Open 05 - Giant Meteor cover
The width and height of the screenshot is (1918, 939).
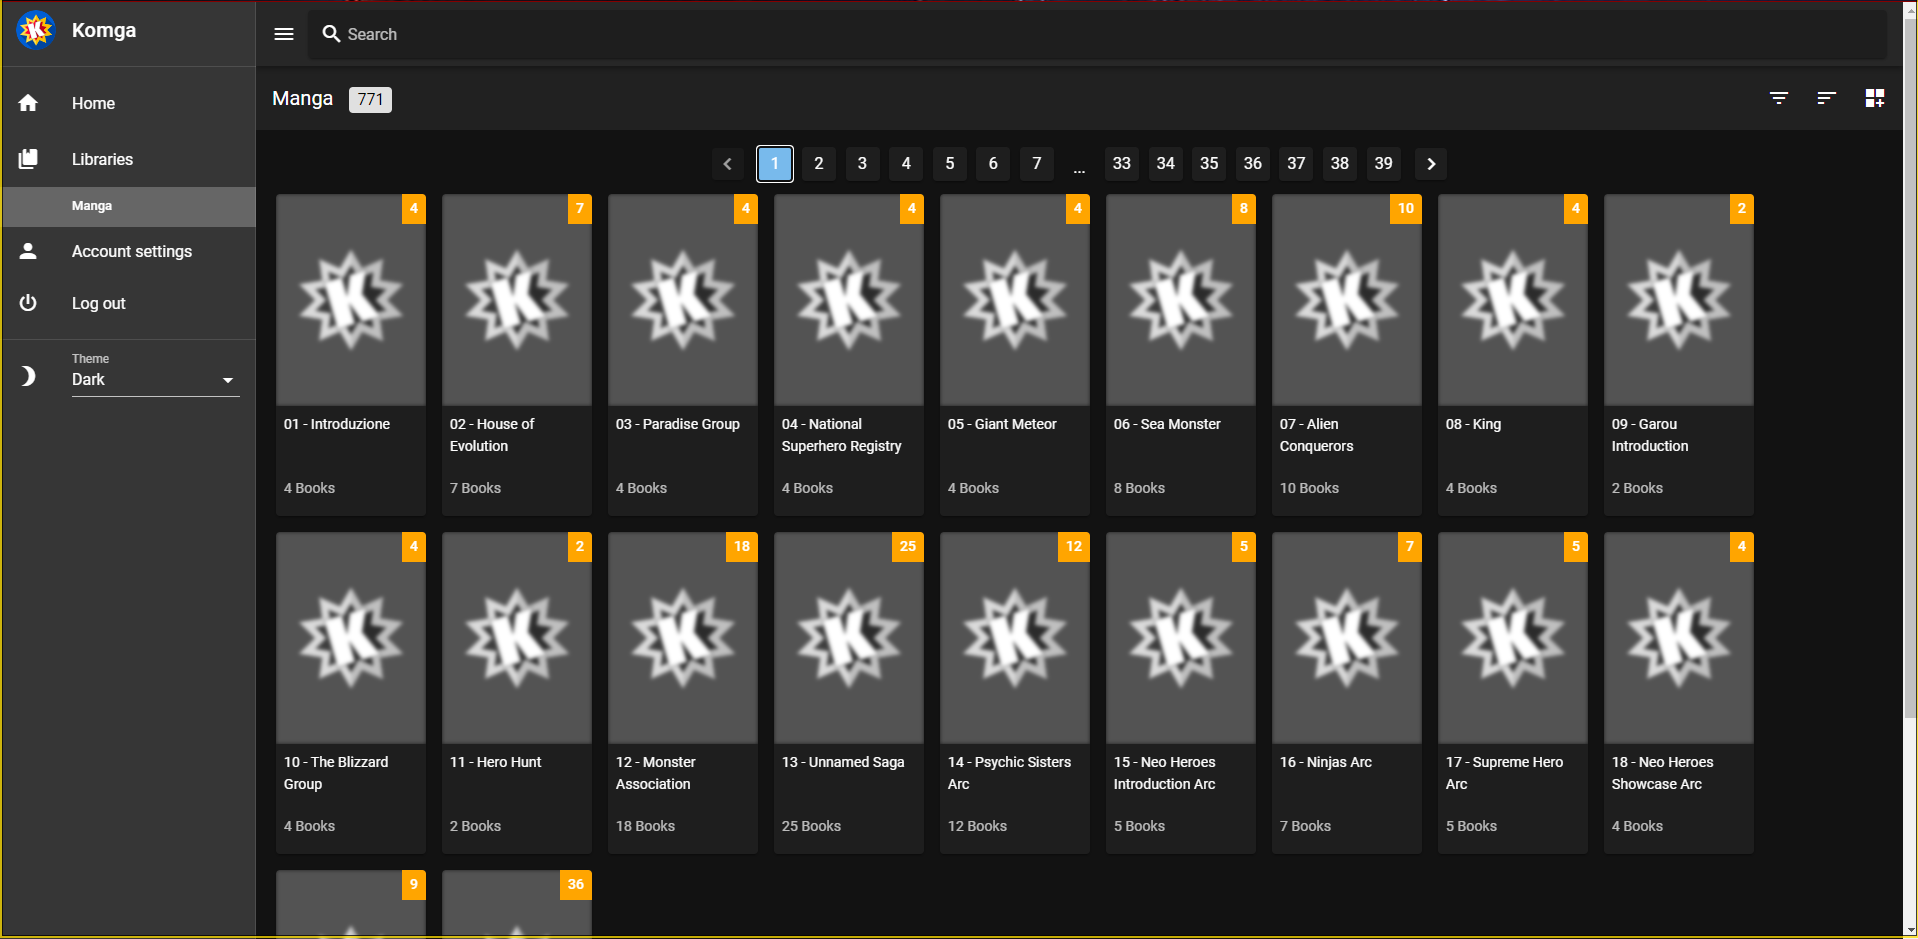[x=1015, y=300]
